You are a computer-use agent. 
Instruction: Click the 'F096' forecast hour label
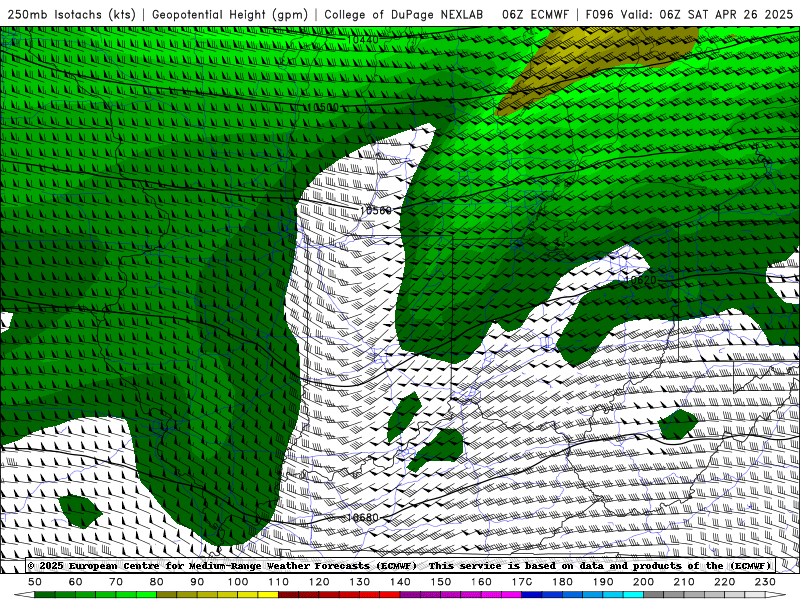point(599,14)
